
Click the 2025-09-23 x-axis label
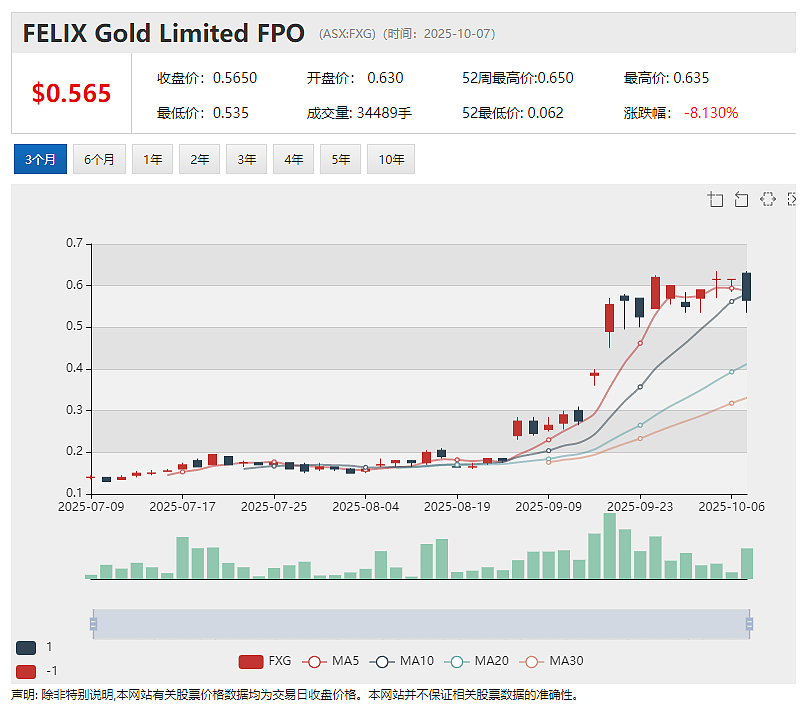(x=640, y=507)
